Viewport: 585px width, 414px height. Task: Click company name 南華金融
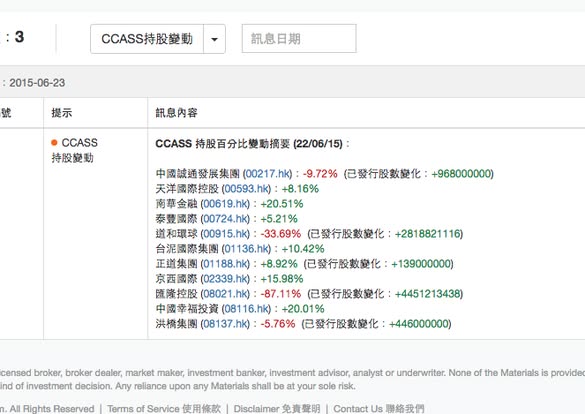tap(176, 204)
